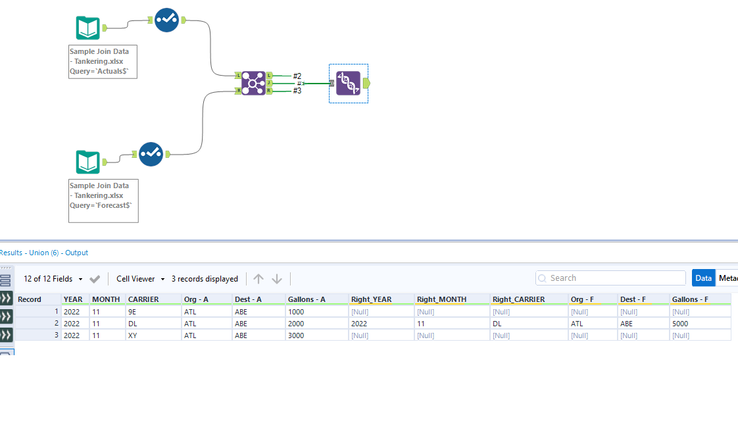738x421 pixels.
Task: Select Gallons - A cell 1000
Action: [x=317, y=312]
